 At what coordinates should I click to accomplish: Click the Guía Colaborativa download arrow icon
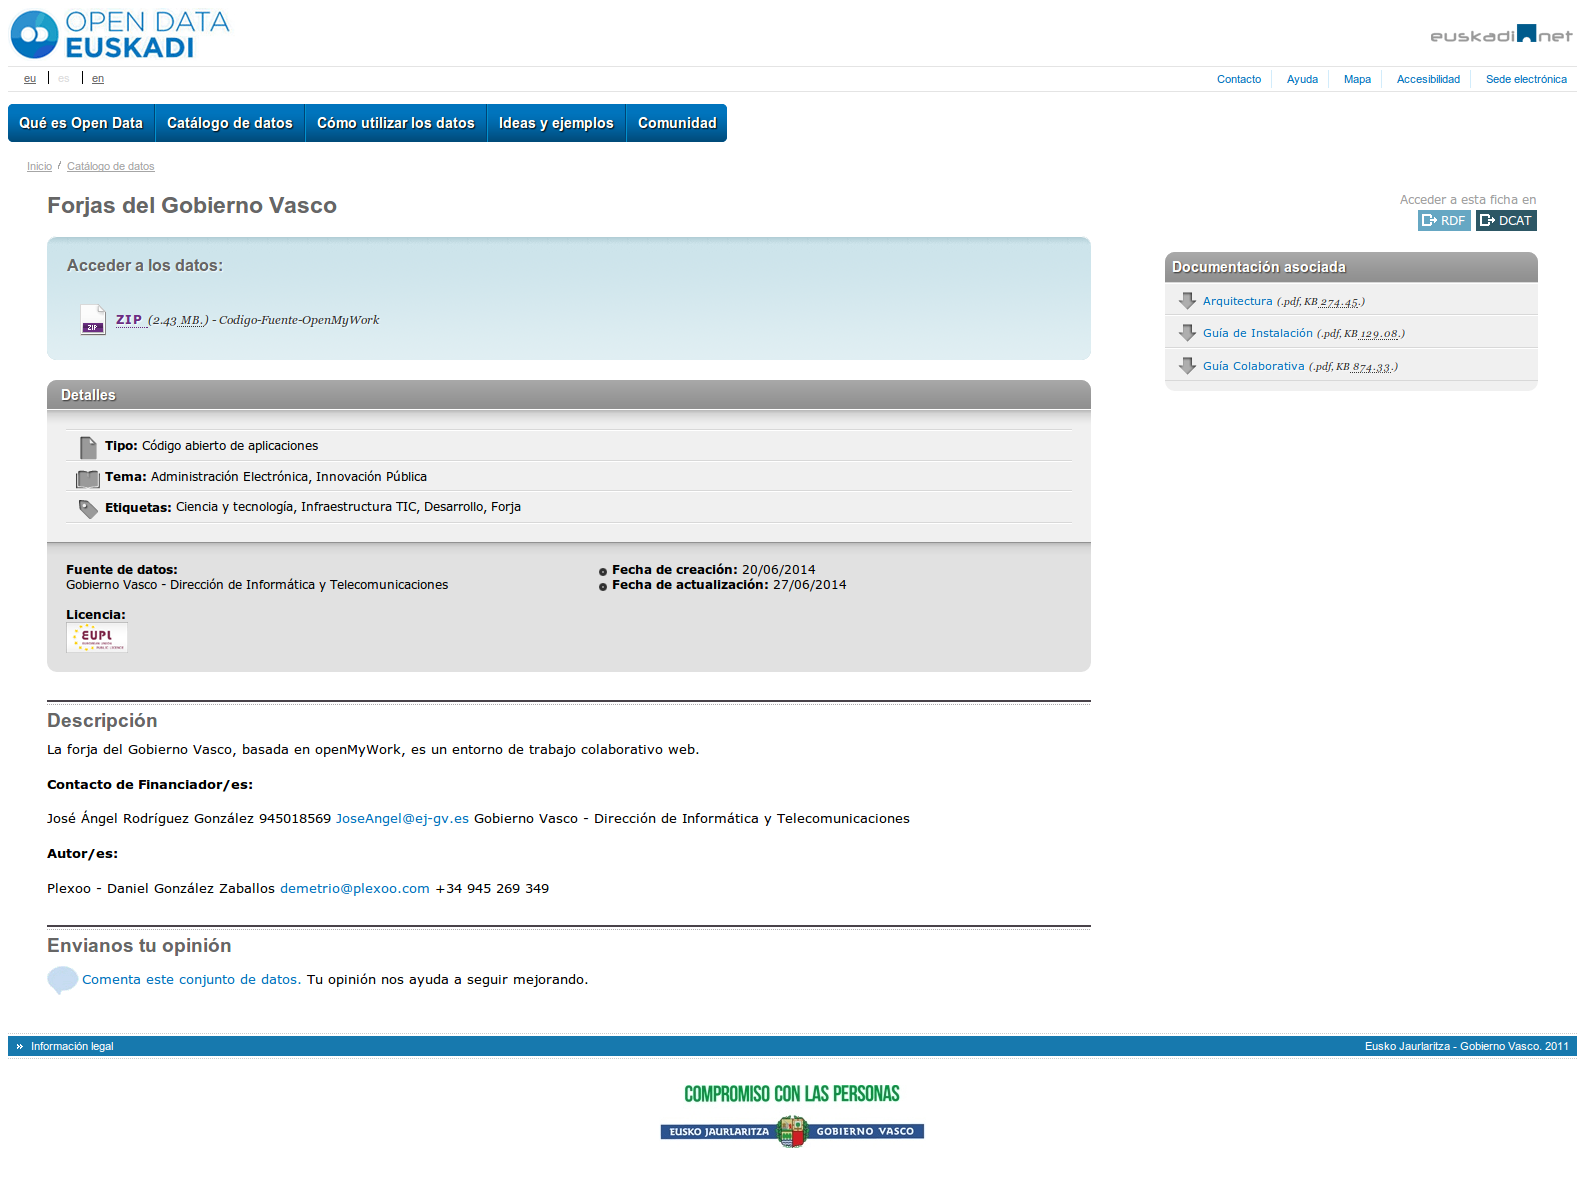(x=1187, y=366)
